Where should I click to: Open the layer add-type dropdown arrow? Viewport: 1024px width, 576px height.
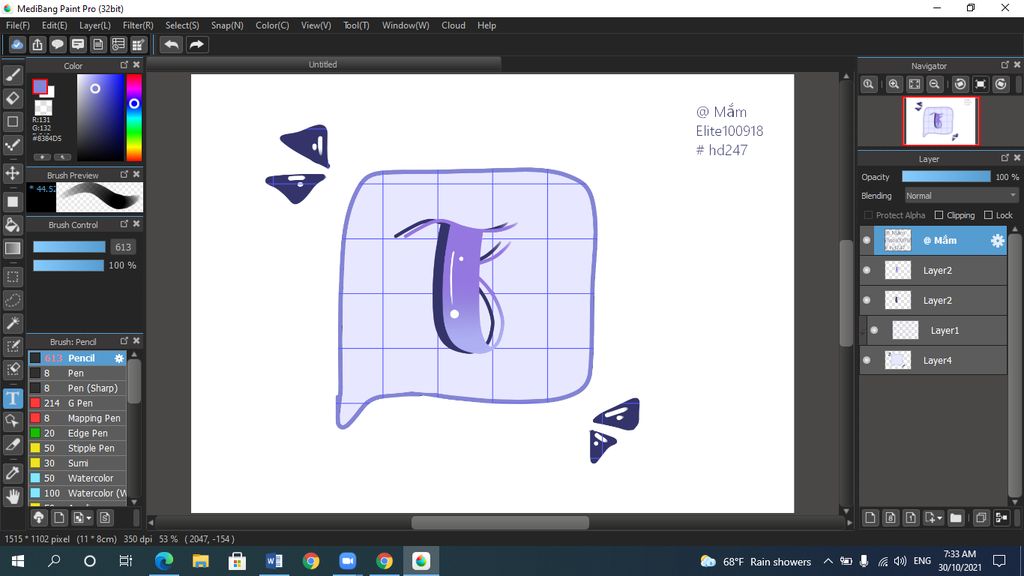point(935,518)
